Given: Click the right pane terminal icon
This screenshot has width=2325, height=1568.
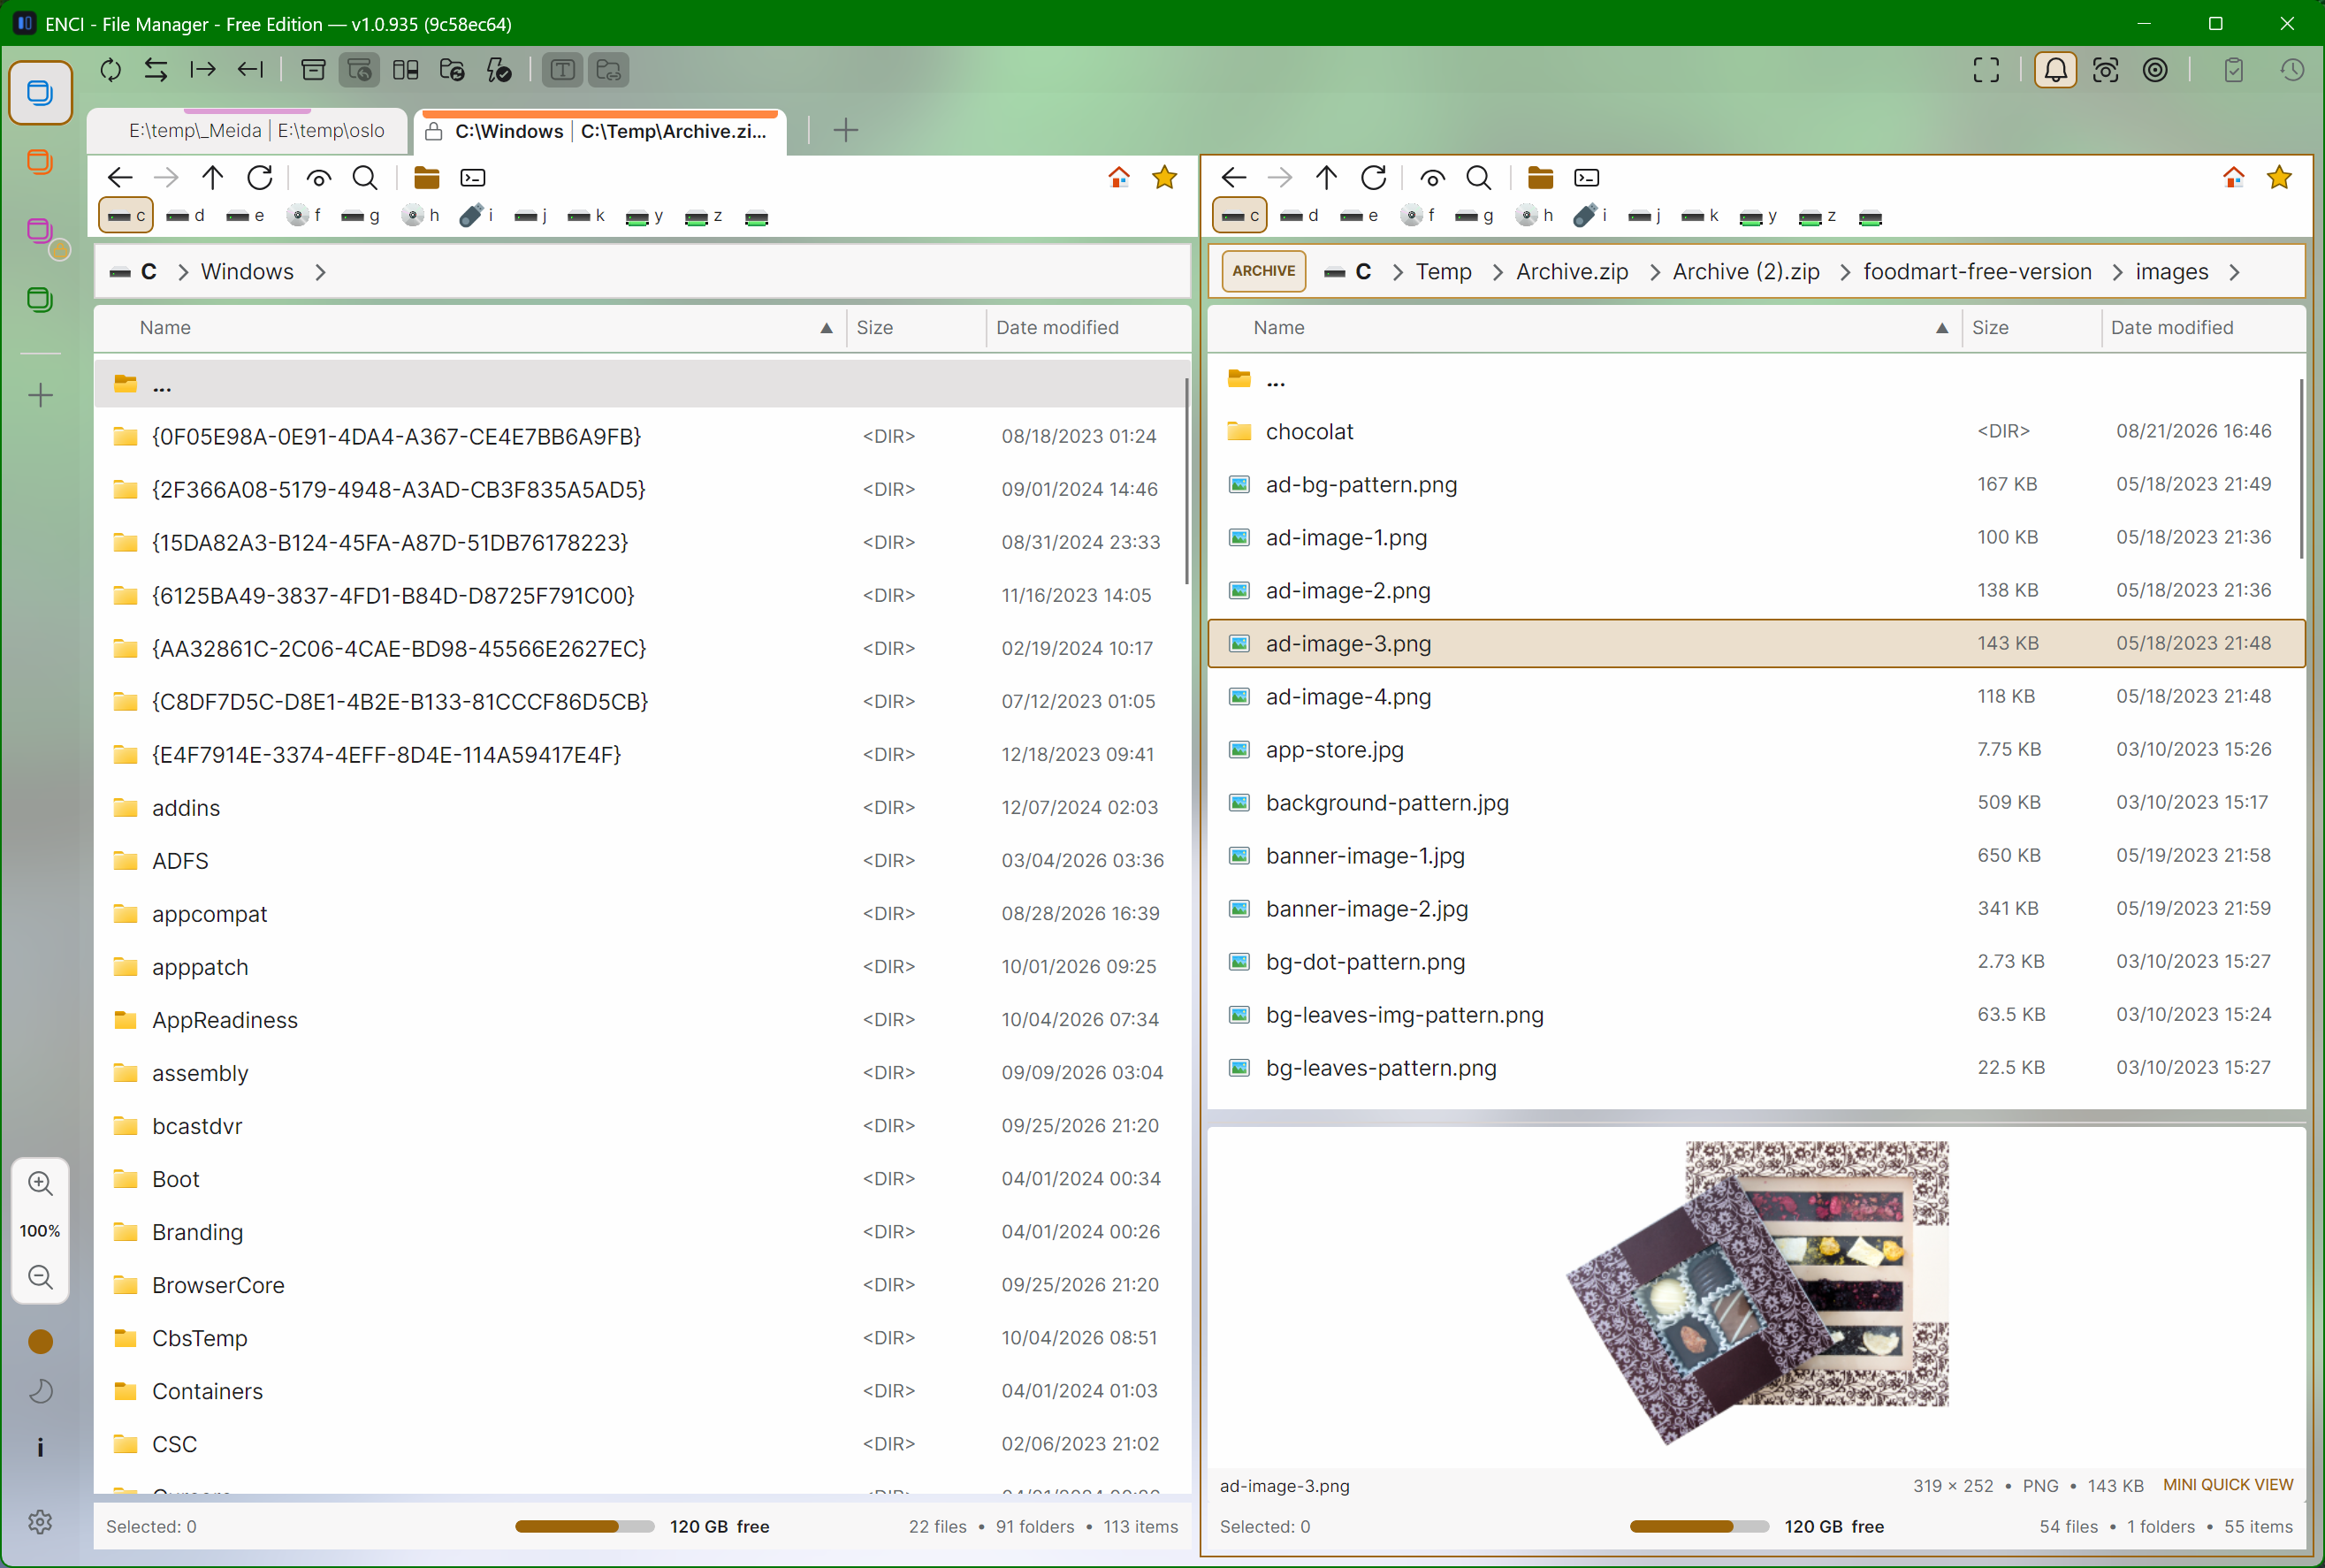Looking at the screenshot, I should point(1587,178).
